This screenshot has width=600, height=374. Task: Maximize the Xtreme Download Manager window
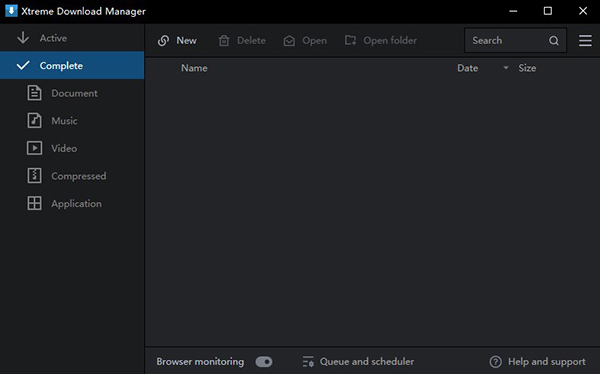548,11
